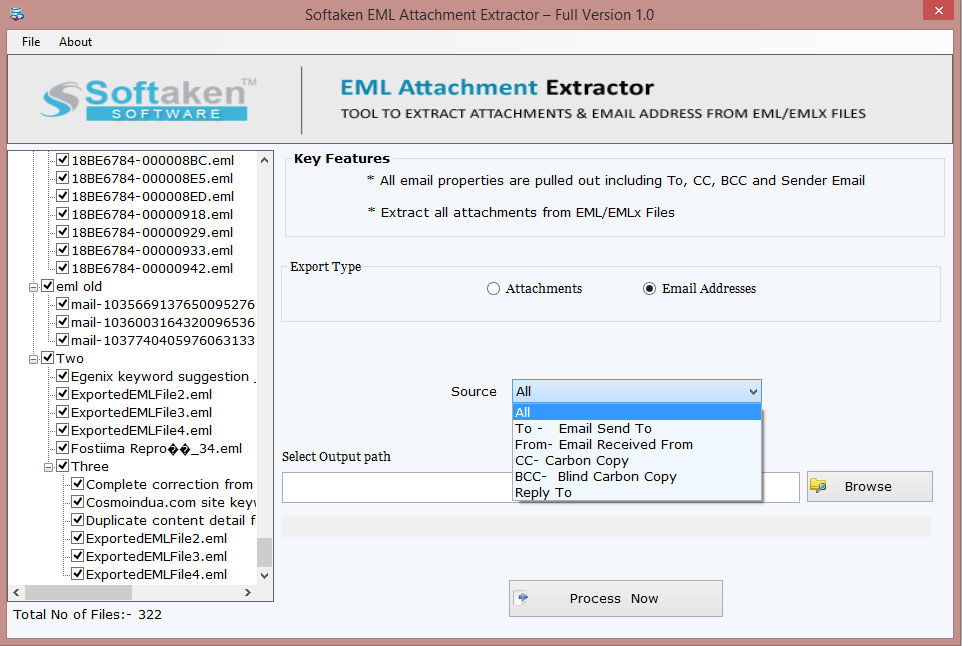Open the Source dropdown arrow
Image resolution: width=962 pixels, height=646 pixels.
pyautogui.click(x=752, y=392)
